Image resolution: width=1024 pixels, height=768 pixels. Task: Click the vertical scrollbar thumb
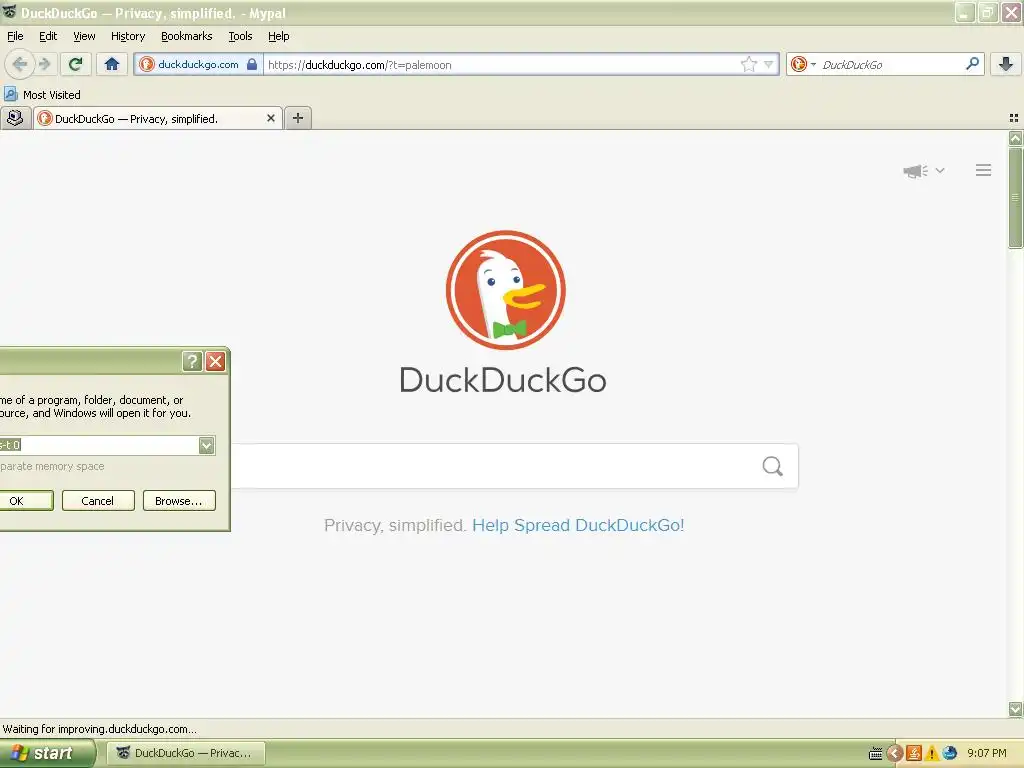point(1015,198)
